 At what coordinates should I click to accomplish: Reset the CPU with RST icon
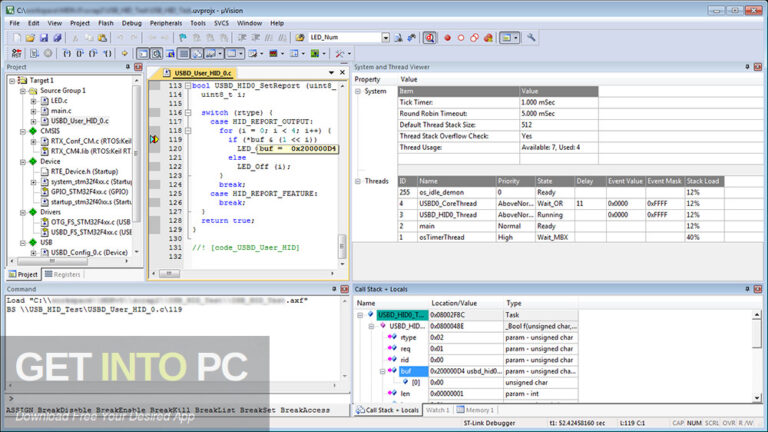pos(17,53)
